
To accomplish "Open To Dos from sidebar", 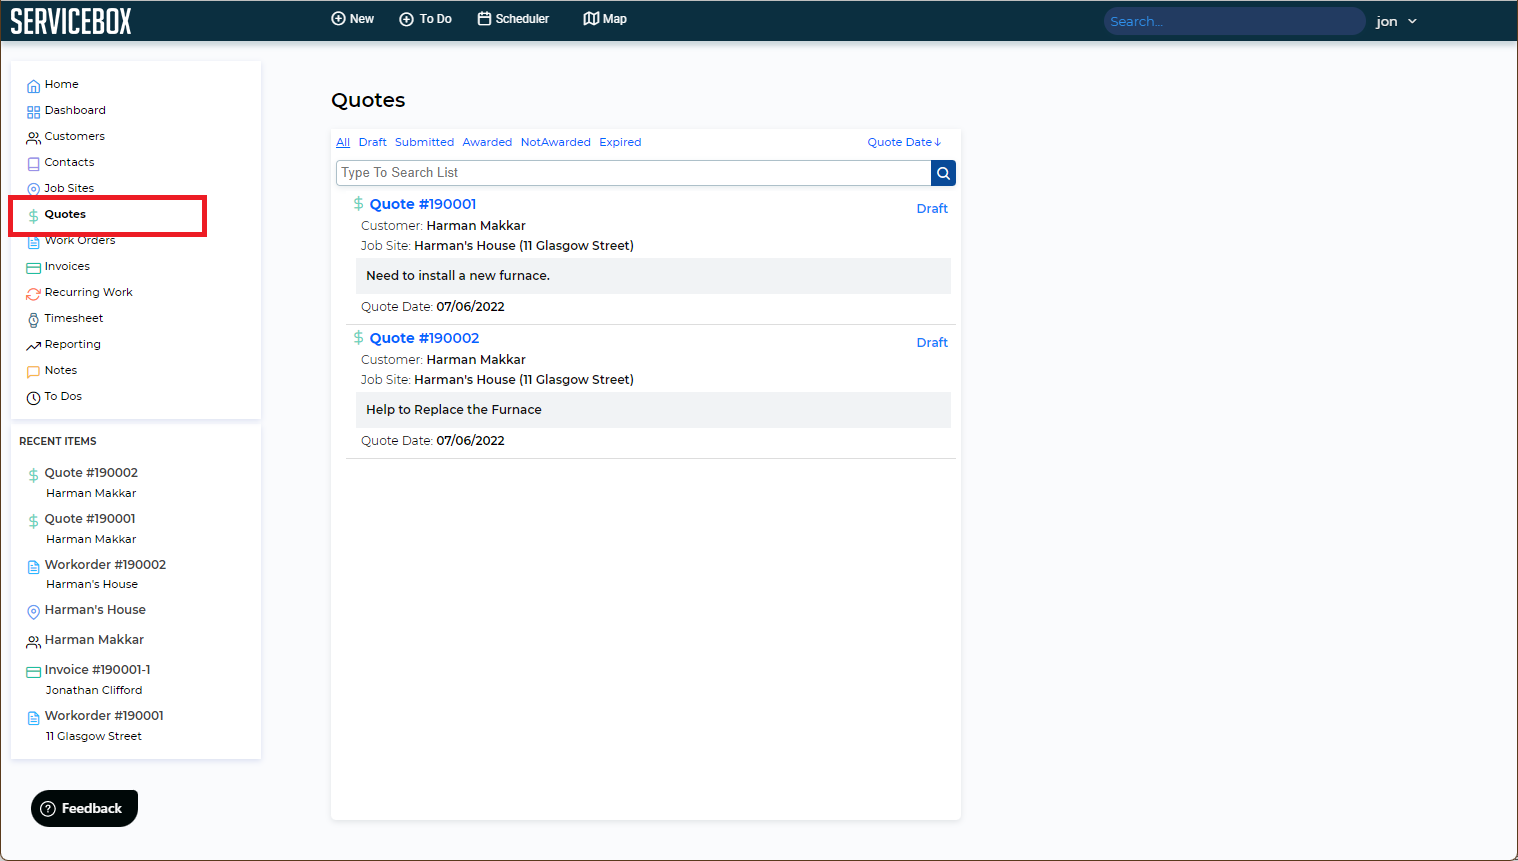I will [x=63, y=397].
